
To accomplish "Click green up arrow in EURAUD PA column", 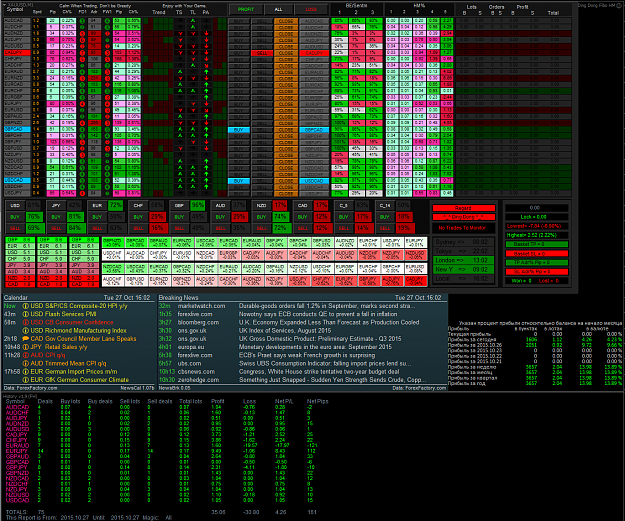I will click(x=206, y=71).
